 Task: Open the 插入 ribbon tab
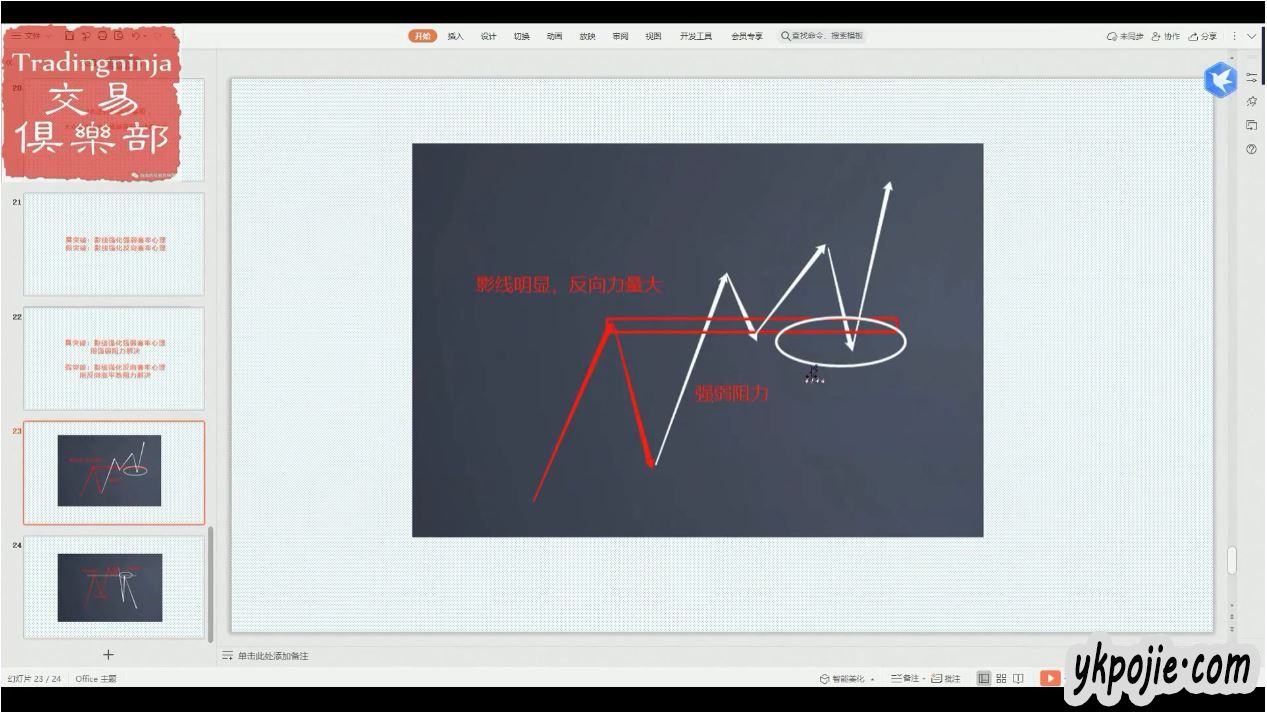[x=455, y=36]
